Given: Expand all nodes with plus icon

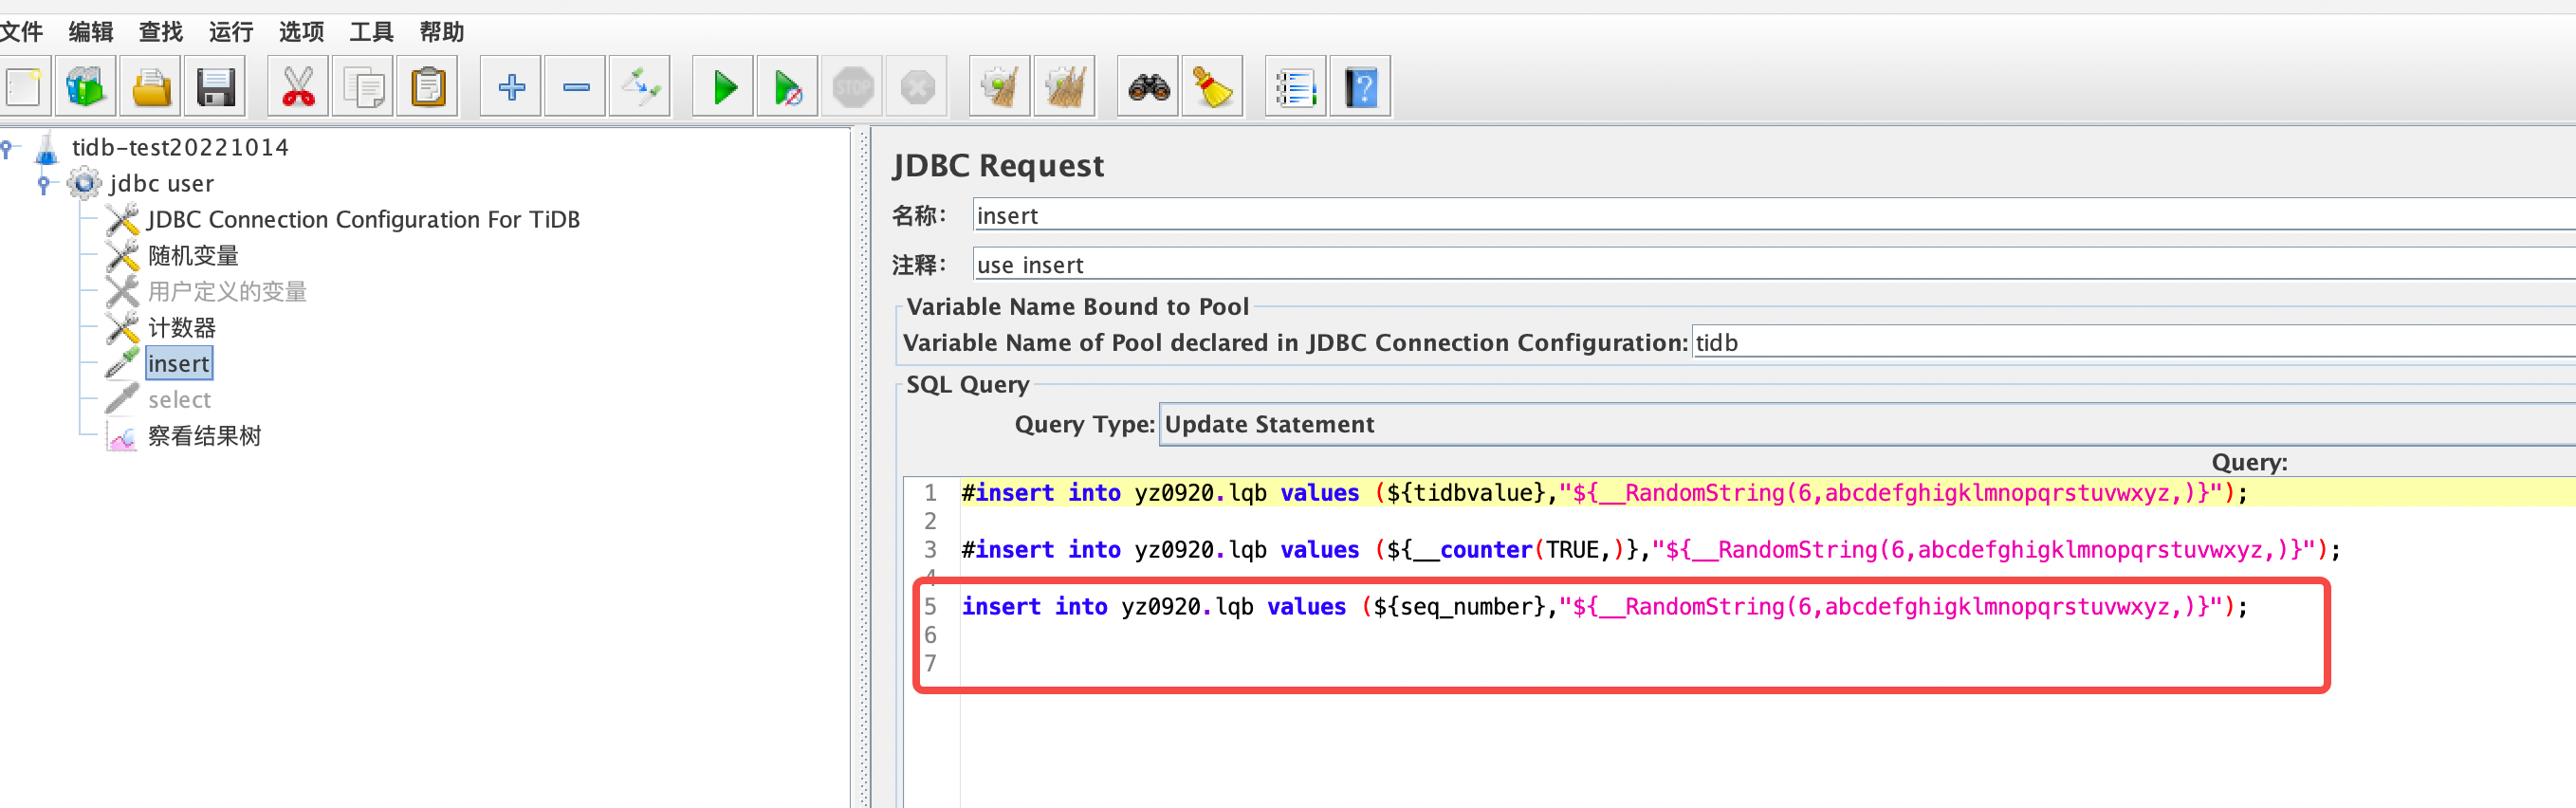Looking at the screenshot, I should 511,87.
